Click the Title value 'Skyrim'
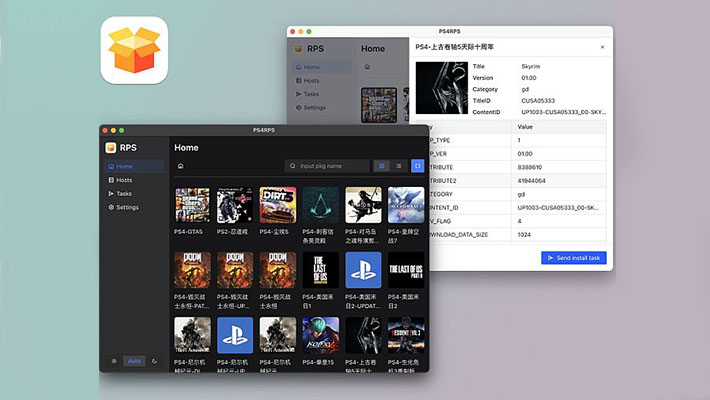This screenshot has width=710, height=400. click(x=531, y=67)
